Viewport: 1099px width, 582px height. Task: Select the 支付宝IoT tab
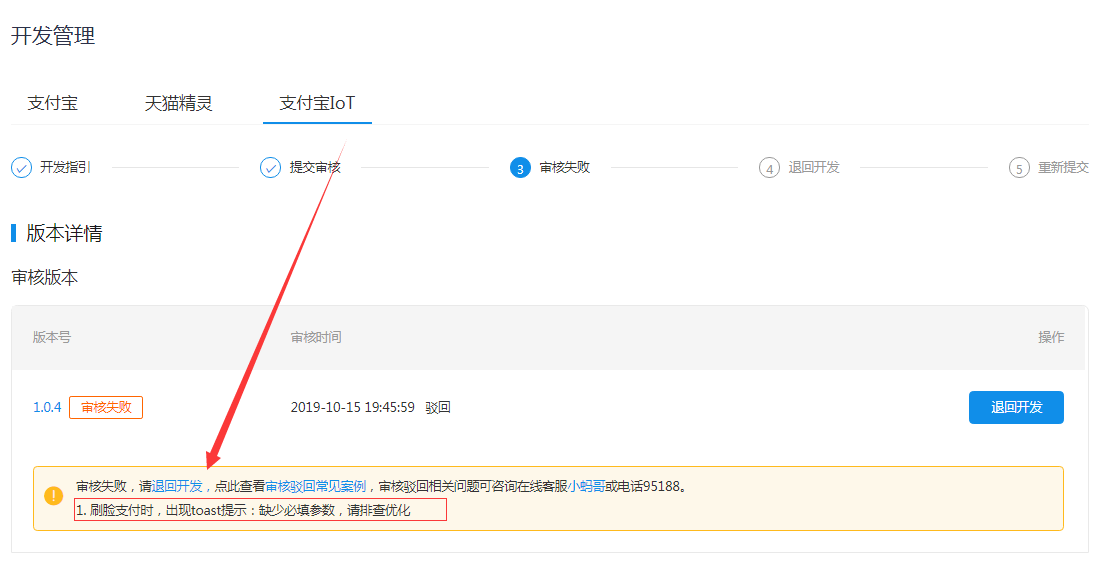(x=317, y=103)
